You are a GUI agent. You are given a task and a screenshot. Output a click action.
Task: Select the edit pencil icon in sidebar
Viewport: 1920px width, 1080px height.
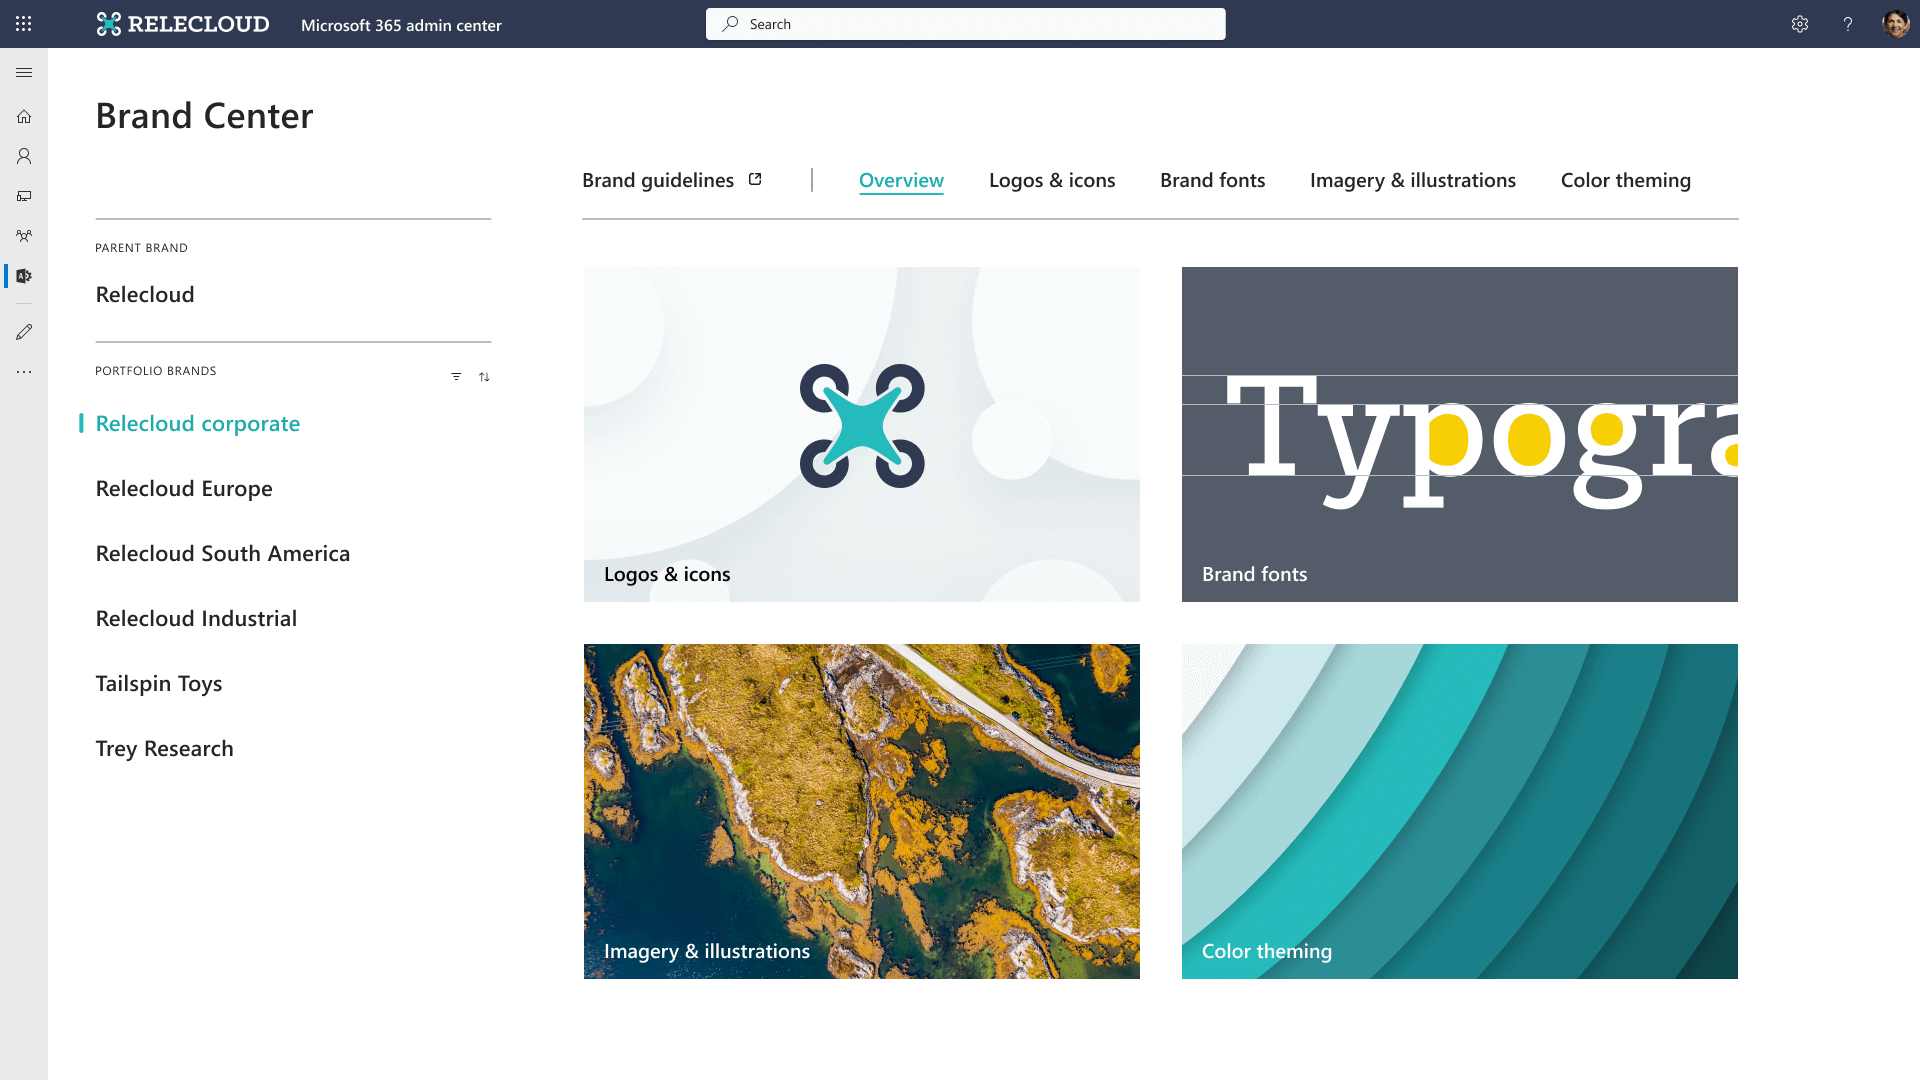(x=24, y=331)
